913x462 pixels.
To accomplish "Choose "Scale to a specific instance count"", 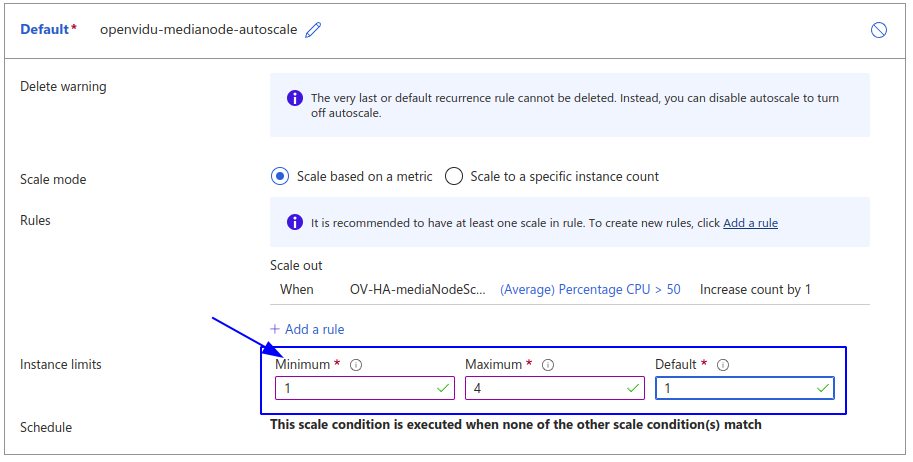I will click(x=454, y=177).
